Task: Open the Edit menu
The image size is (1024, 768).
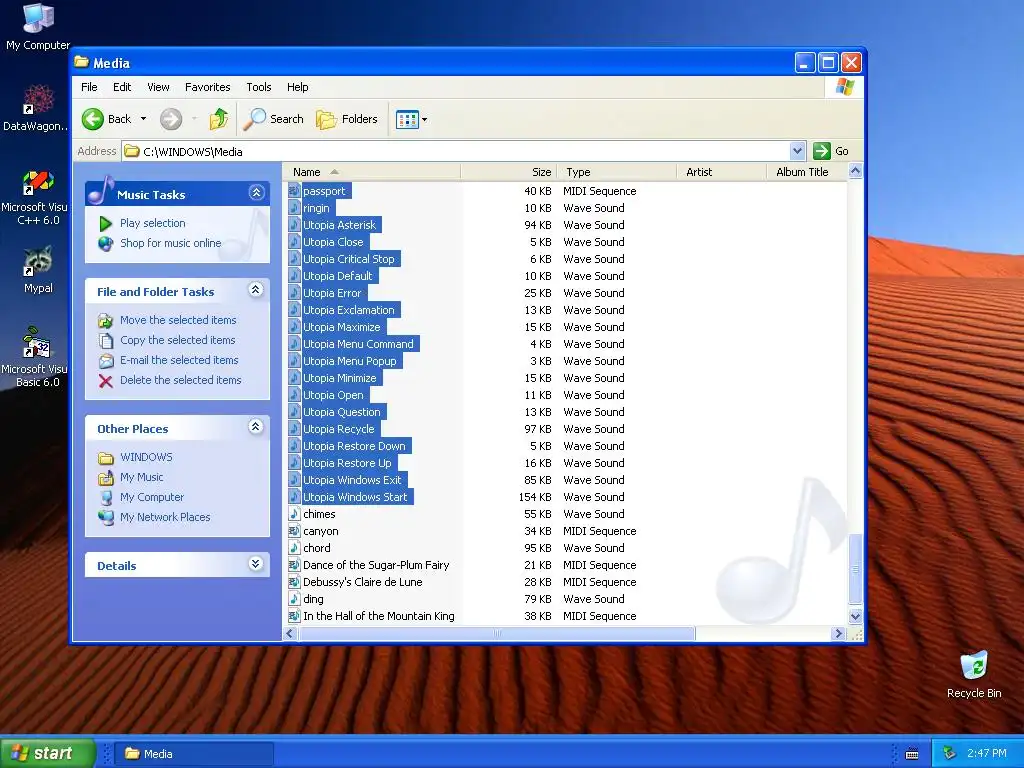Action: 121,87
